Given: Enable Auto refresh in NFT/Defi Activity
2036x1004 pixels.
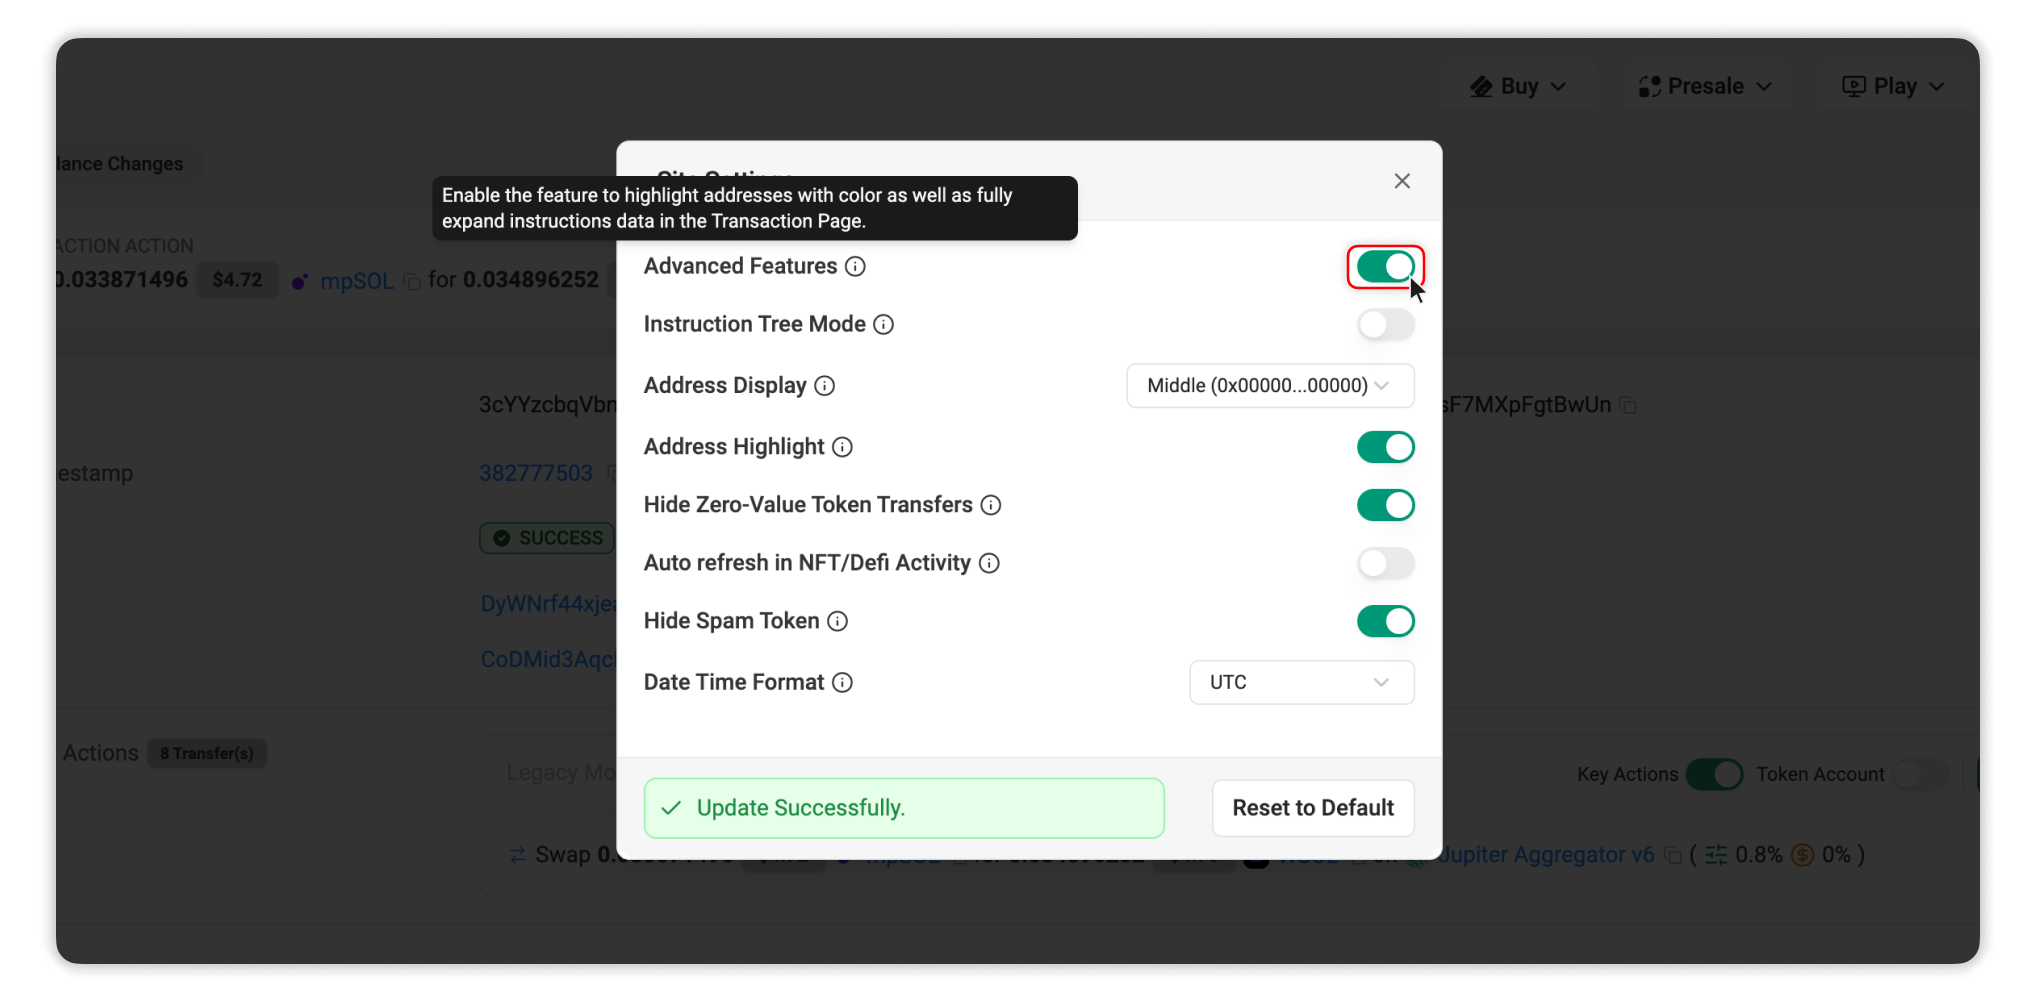Looking at the screenshot, I should click(1385, 562).
